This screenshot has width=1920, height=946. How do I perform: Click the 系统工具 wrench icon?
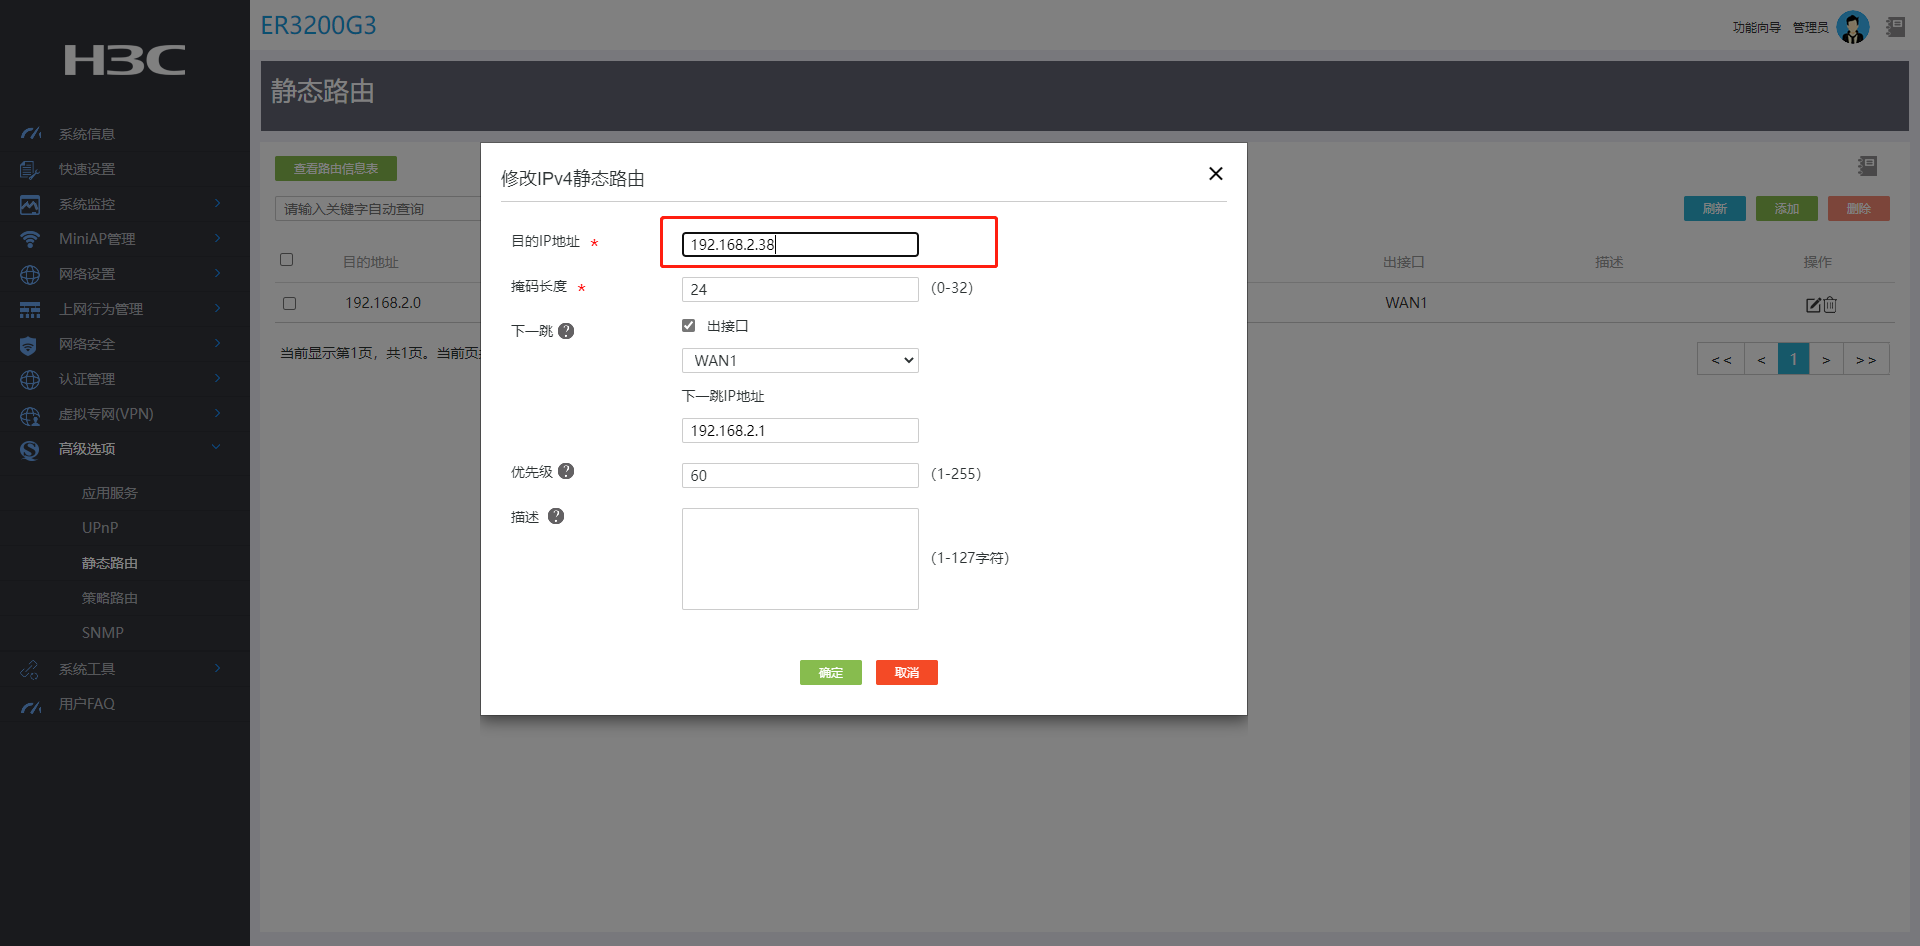(30, 669)
